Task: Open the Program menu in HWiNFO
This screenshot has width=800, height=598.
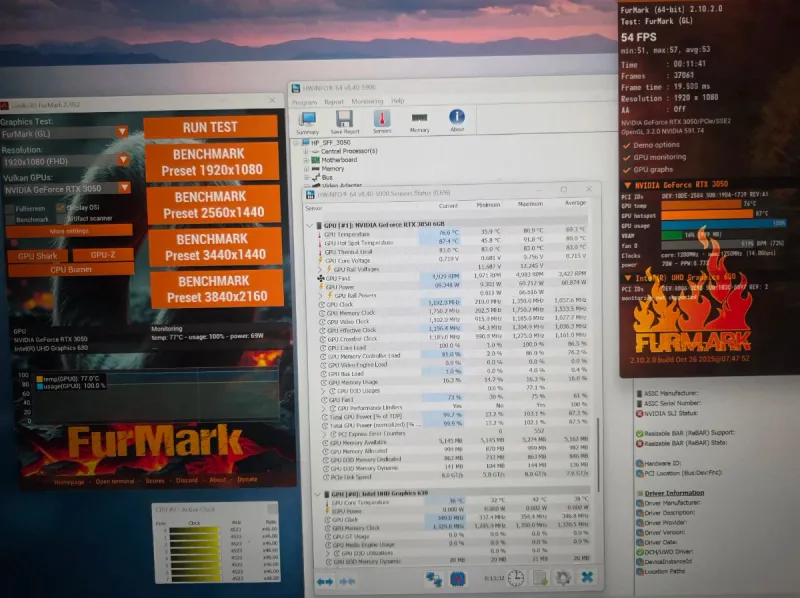Action: click(304, 102)
